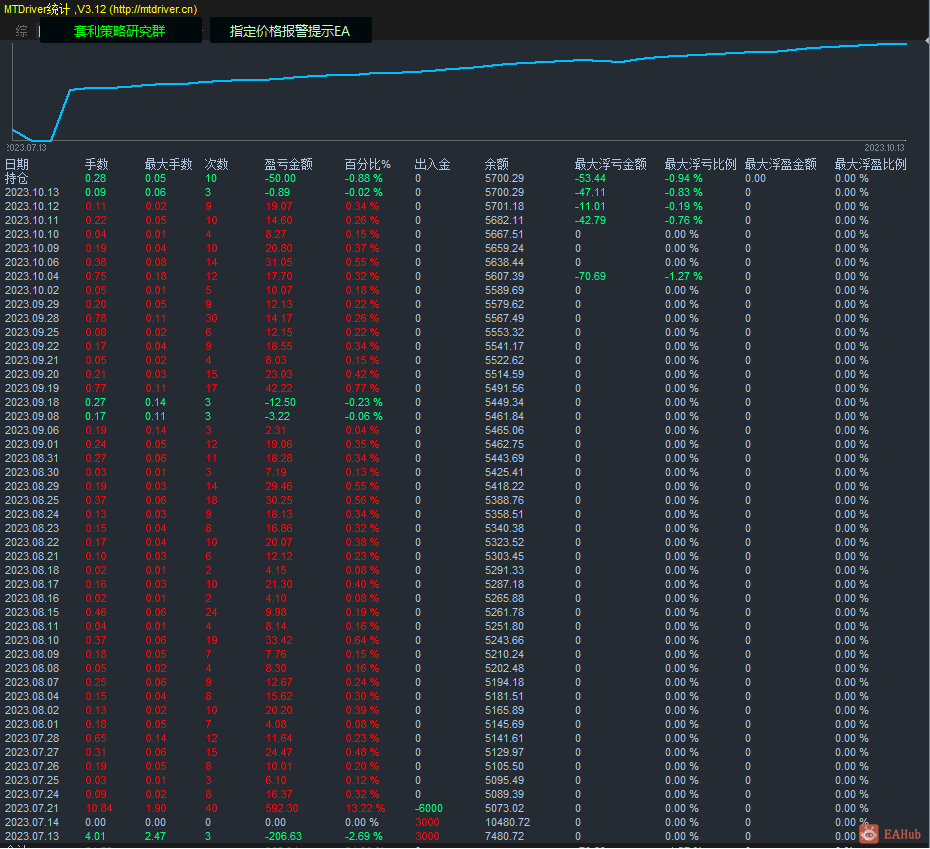Click the 592.30 profit value

(282, 809)
